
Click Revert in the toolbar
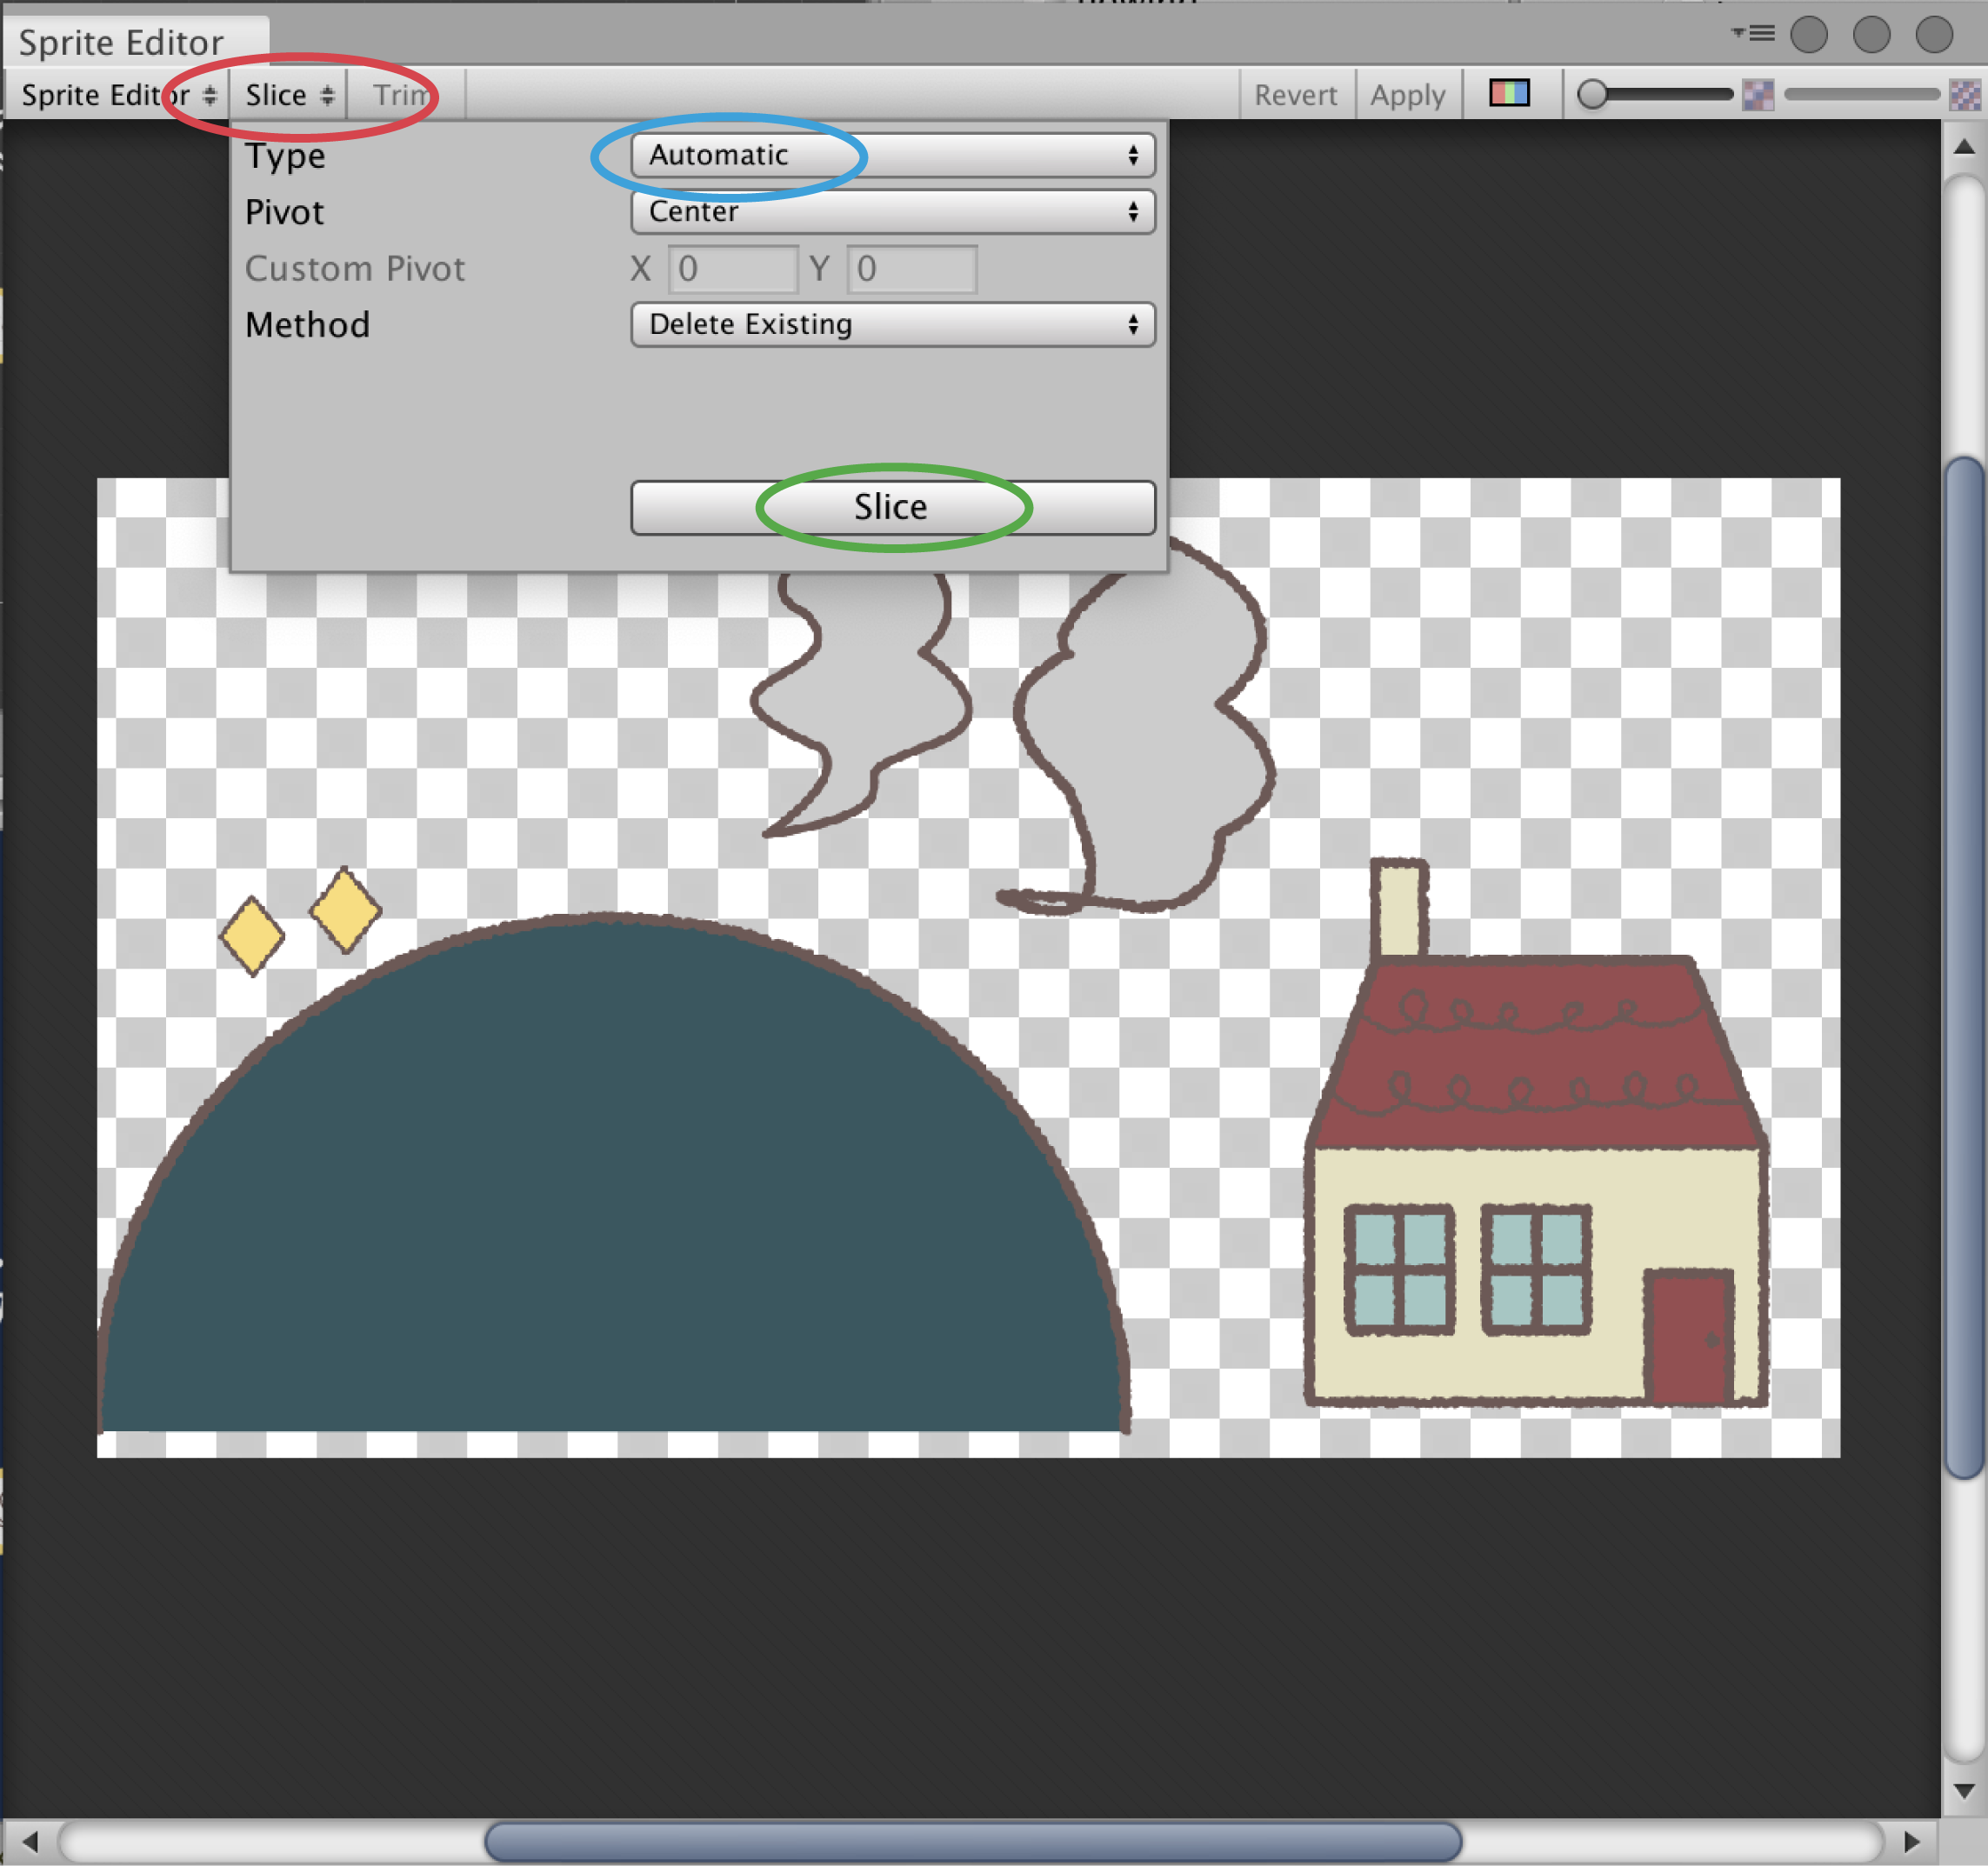1296,95
